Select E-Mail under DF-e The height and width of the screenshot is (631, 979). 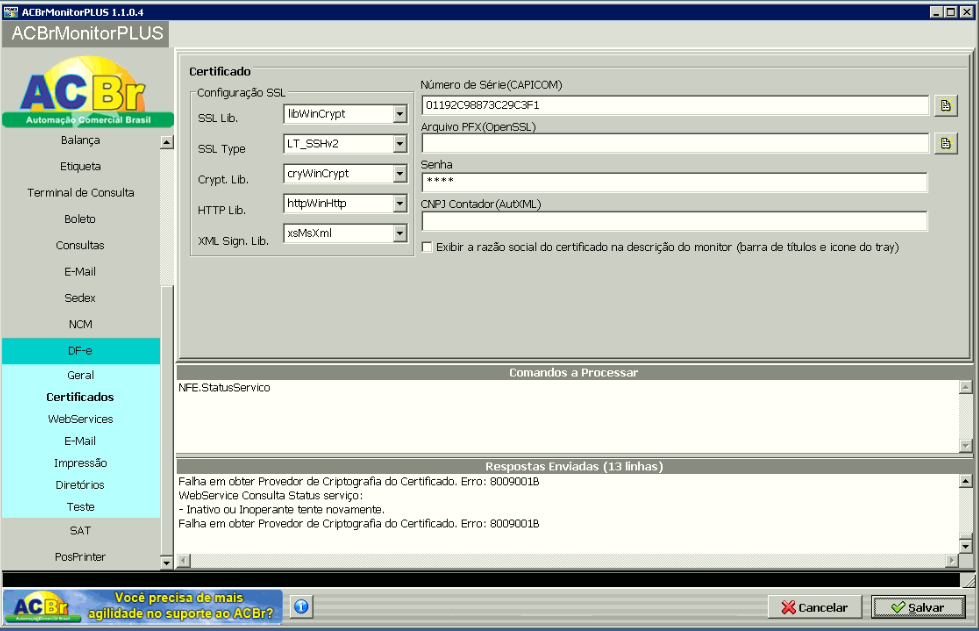[x=81, y=441]
